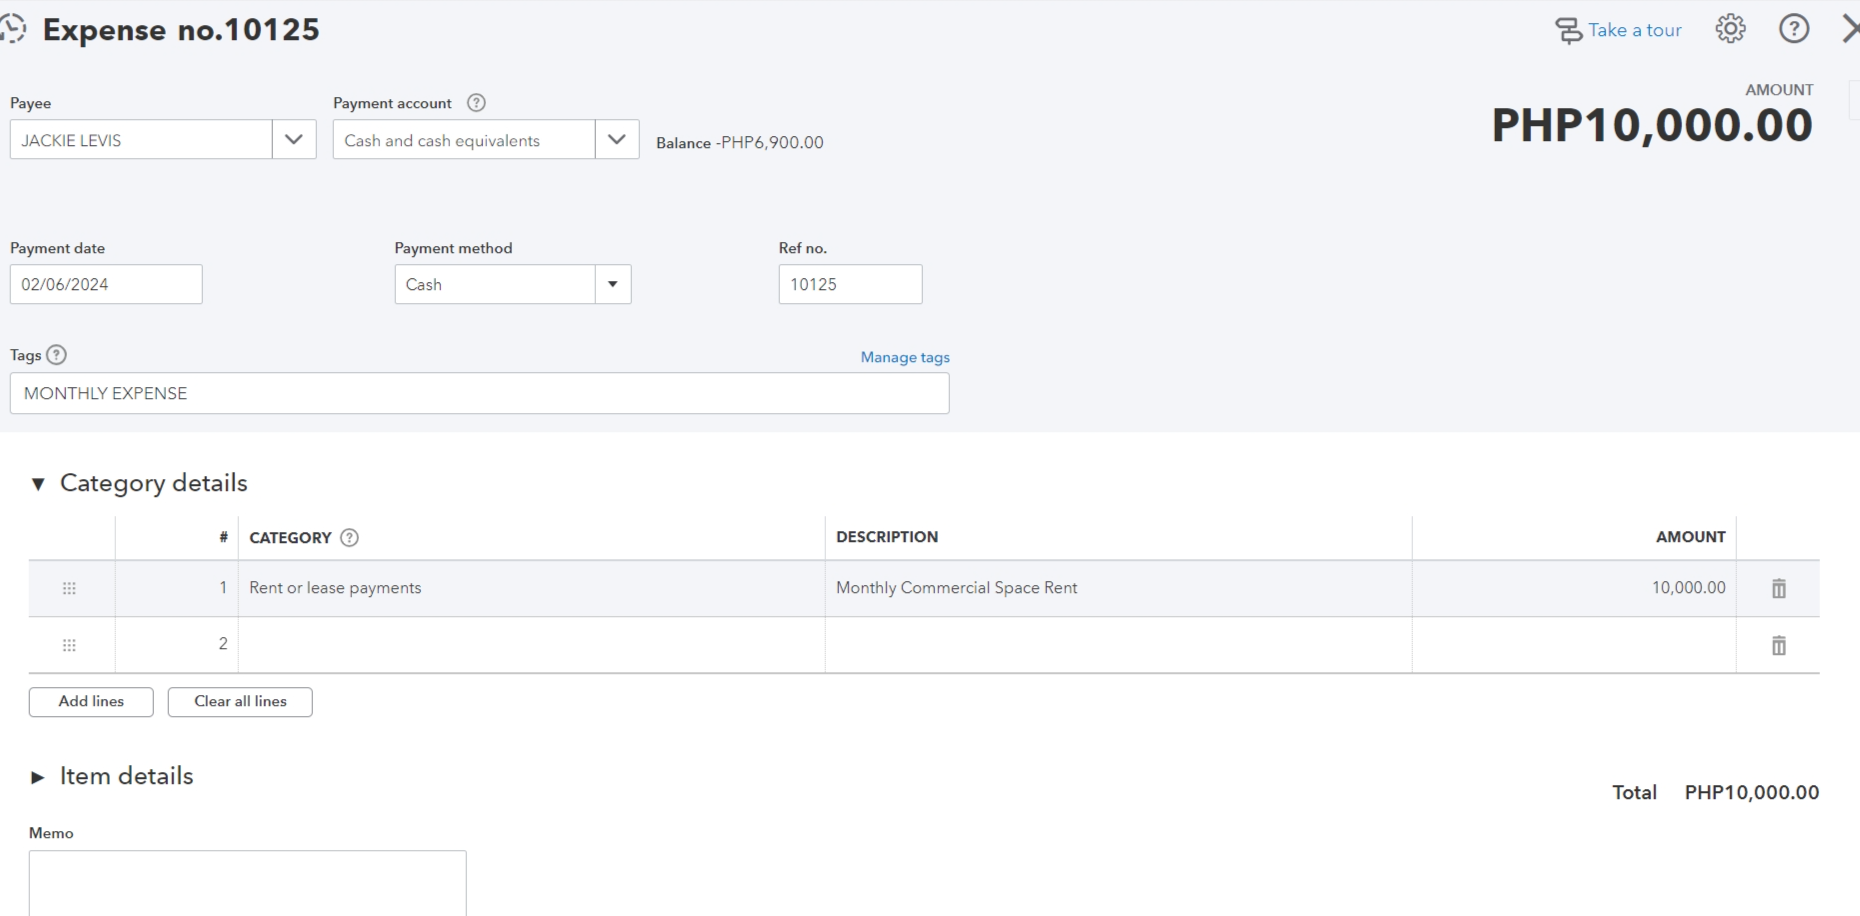Open the recent transactions history icon
The height and width of the screenshot is (916, 1860).
[x=13, y=29]
